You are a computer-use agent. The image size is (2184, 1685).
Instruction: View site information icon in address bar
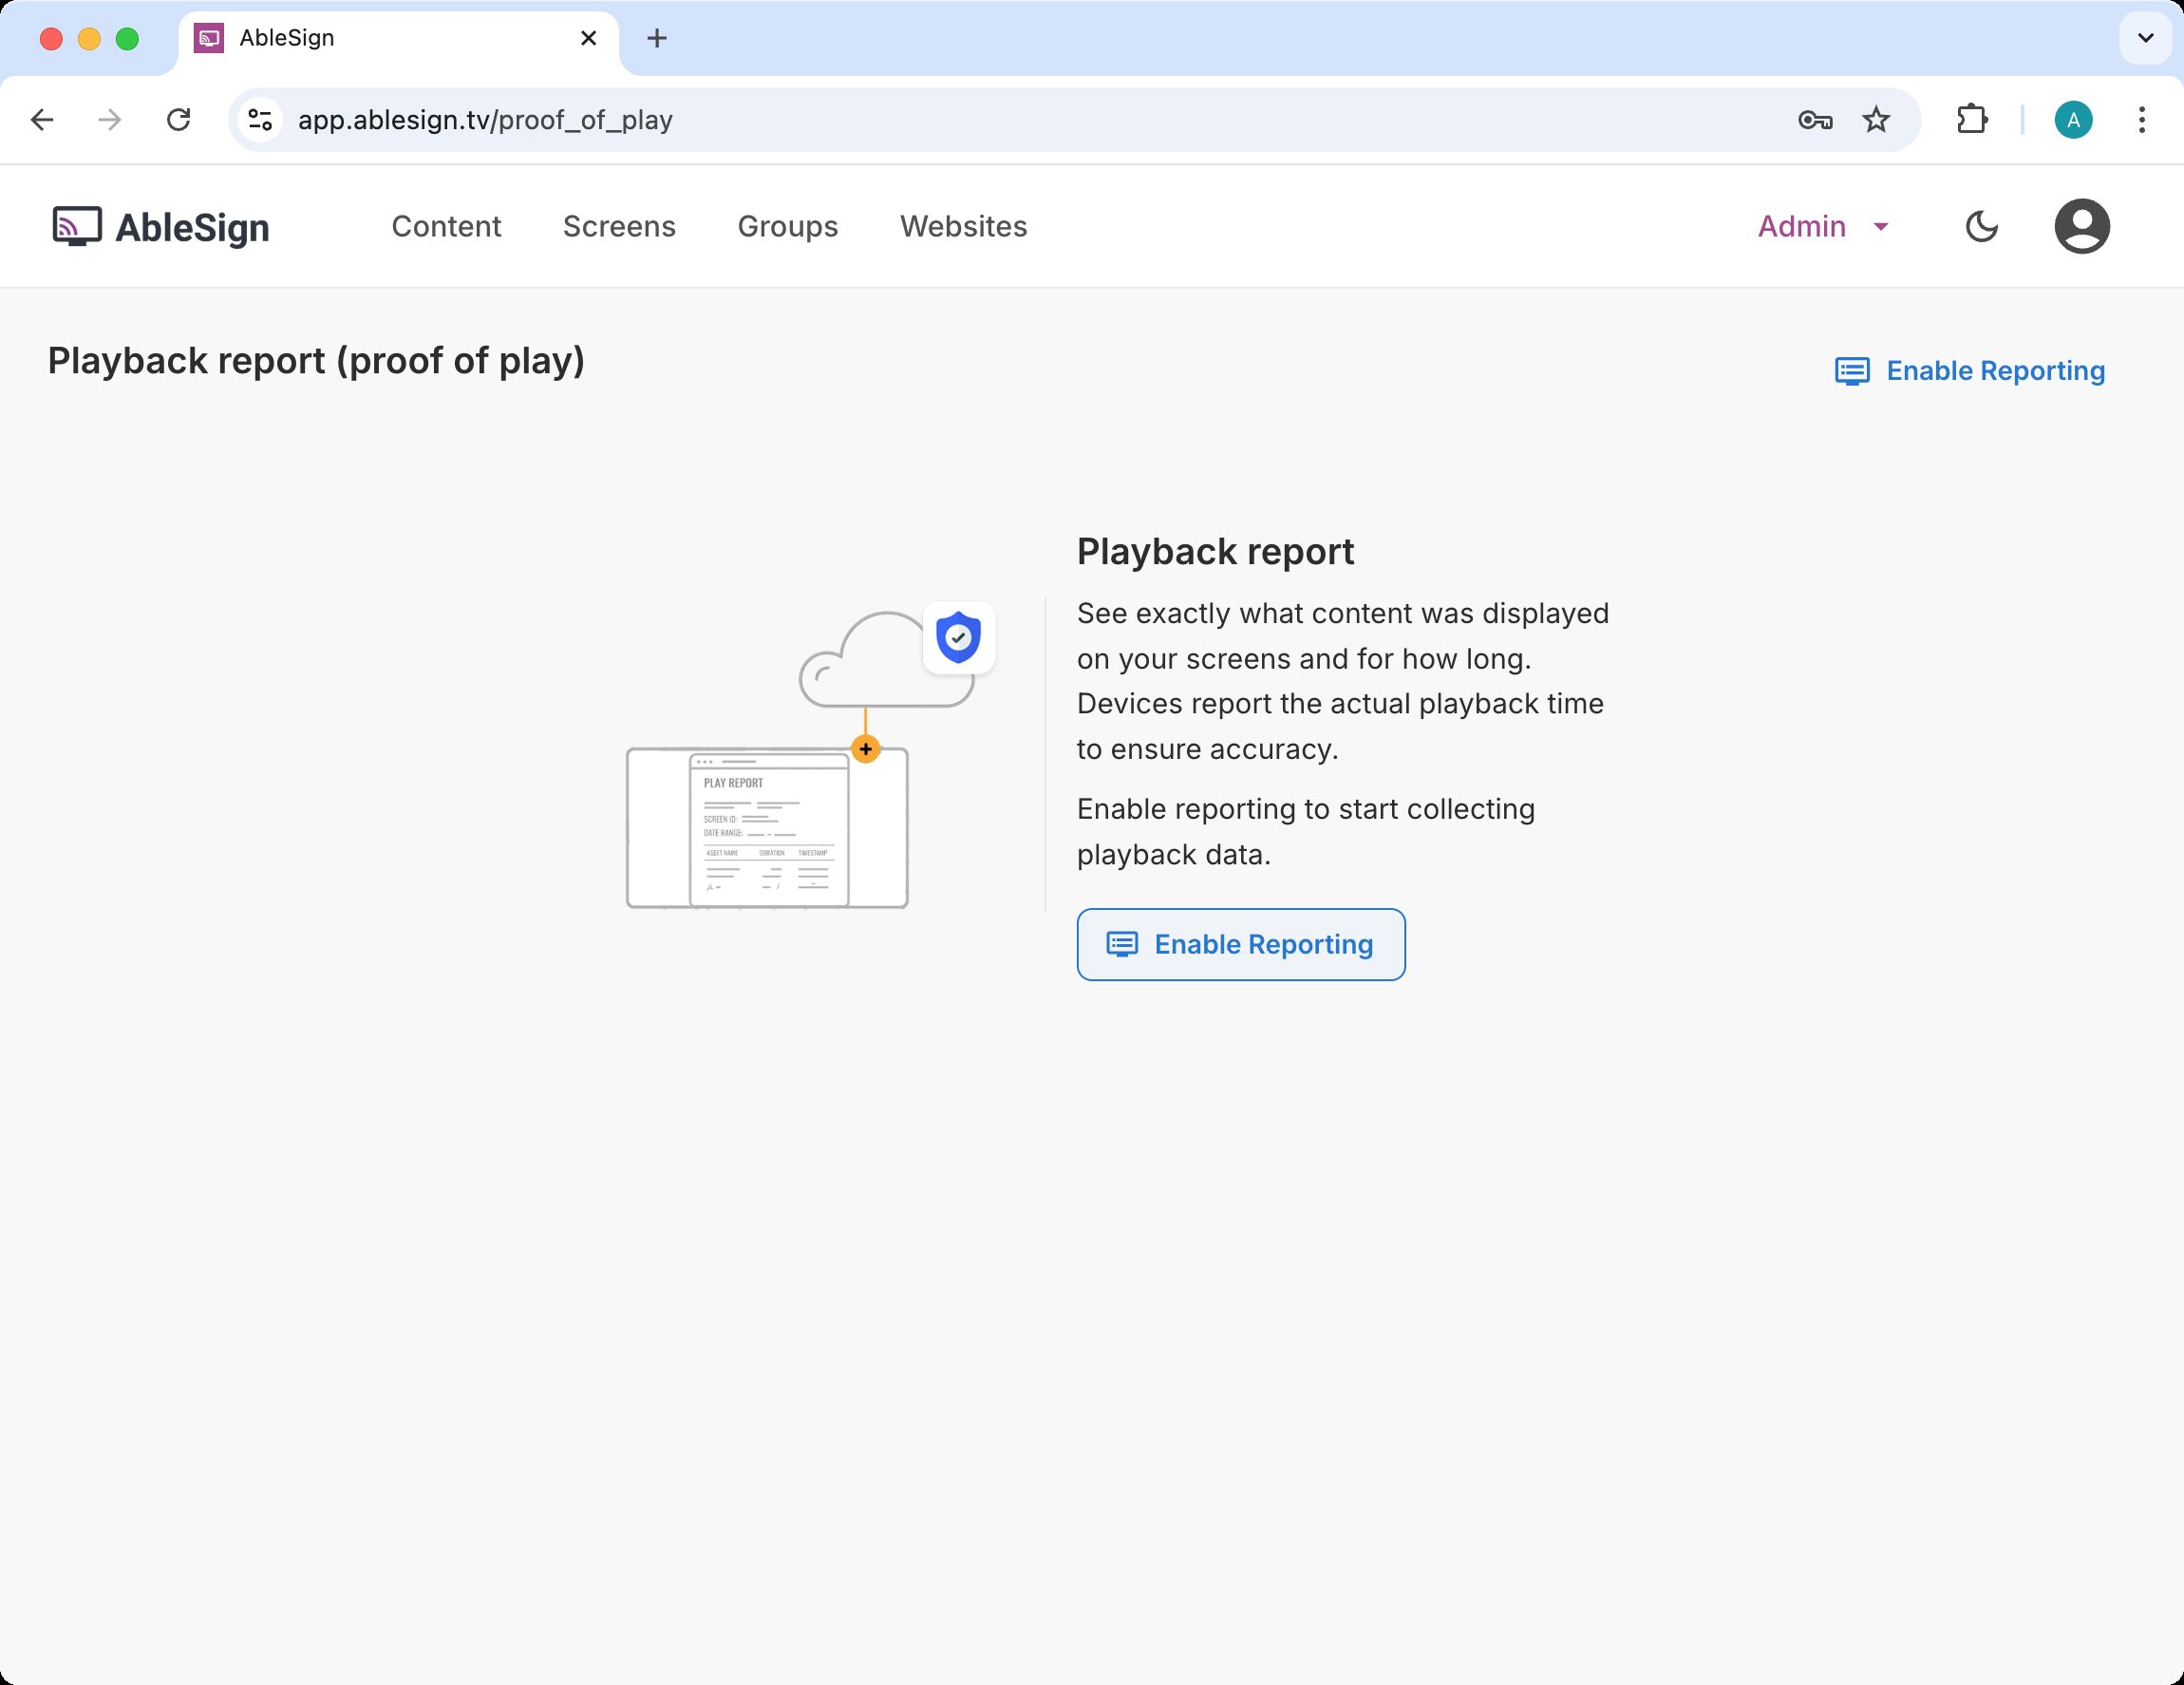tap(260, 120)
